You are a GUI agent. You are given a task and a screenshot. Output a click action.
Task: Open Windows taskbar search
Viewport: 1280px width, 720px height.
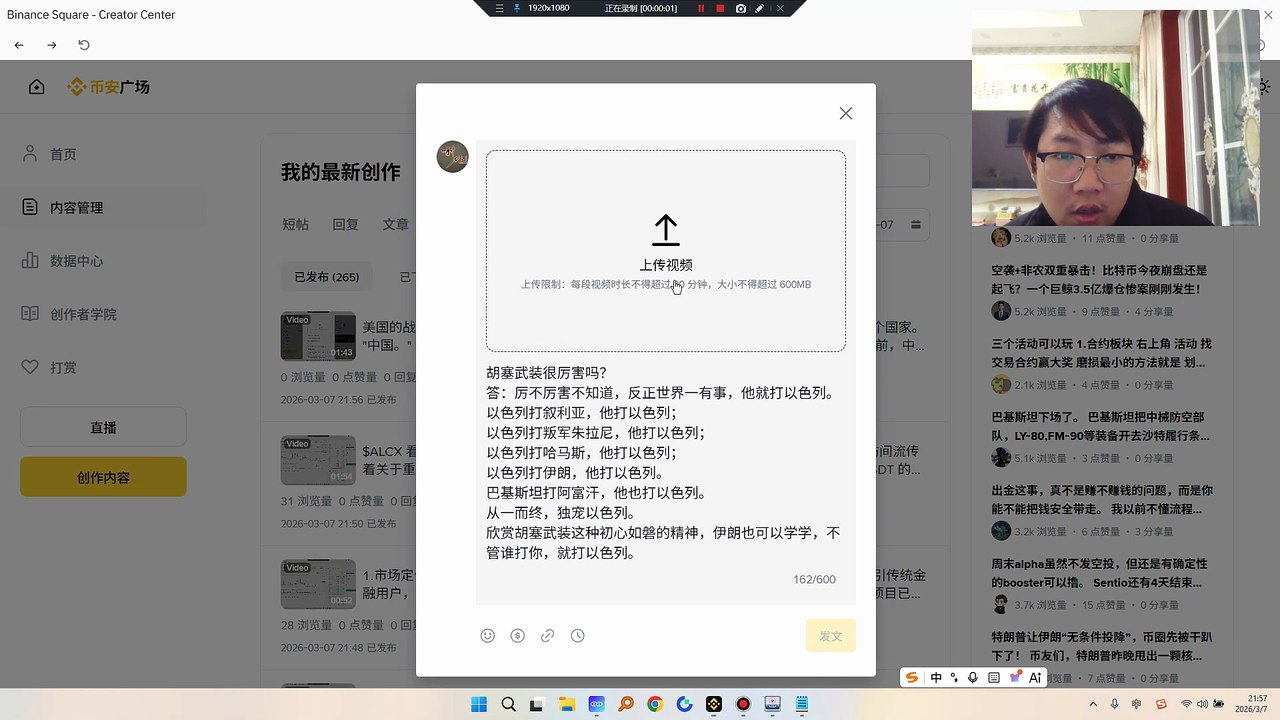pos(508,704)
